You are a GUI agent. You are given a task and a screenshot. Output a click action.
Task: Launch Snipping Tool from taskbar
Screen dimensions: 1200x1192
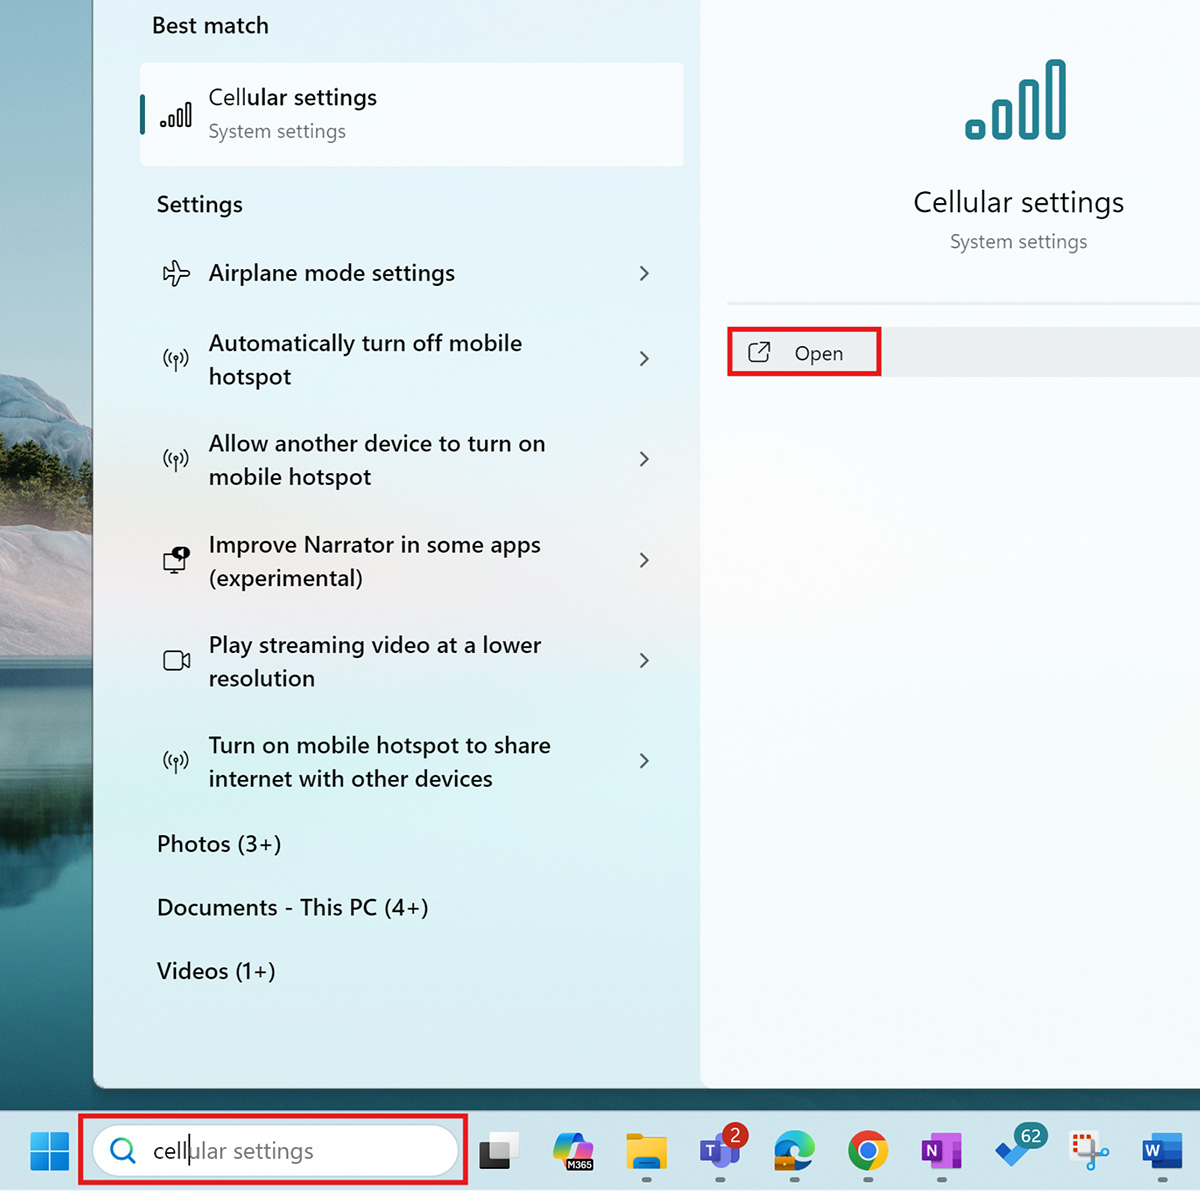(x=1089, y=1151)
